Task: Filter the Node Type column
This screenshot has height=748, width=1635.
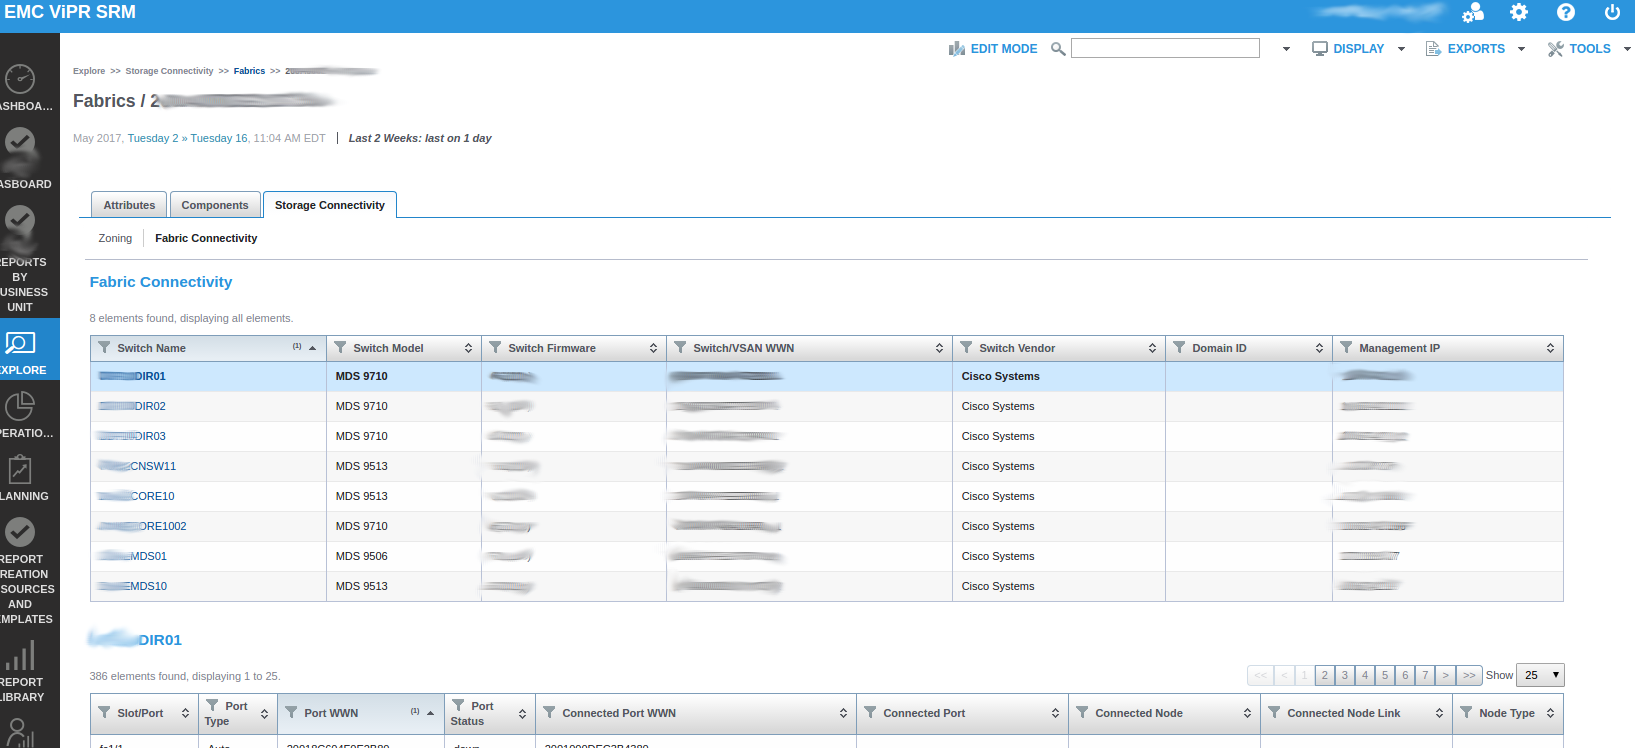Action: (1466, 712)
